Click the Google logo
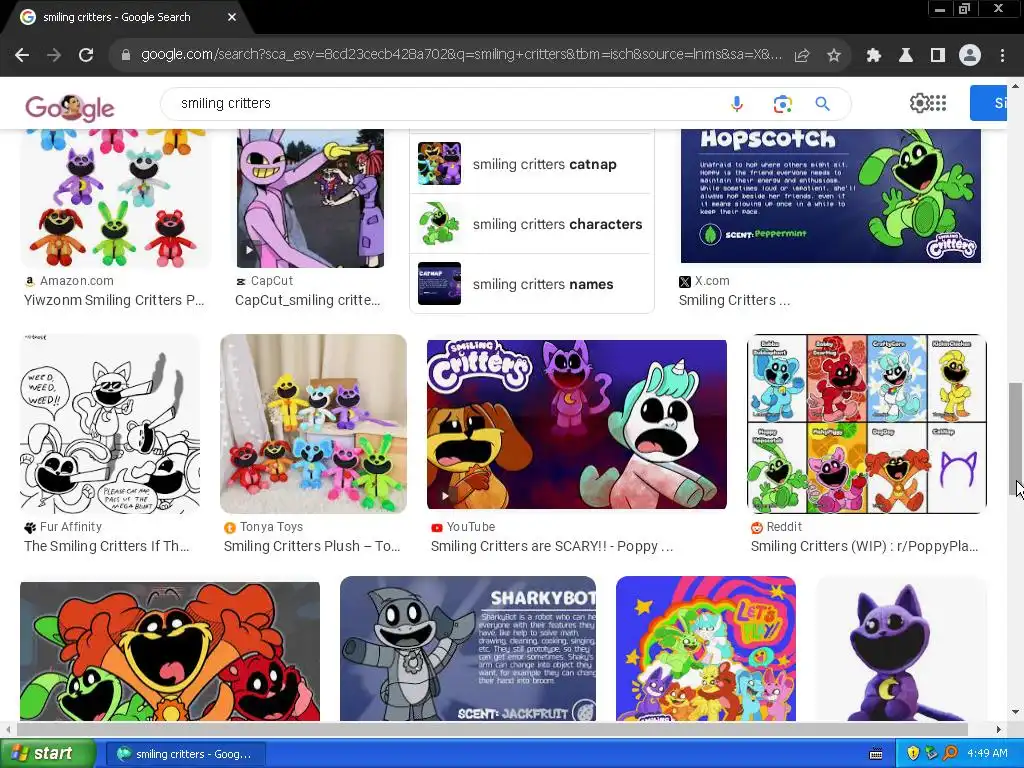 coord(70,106)
